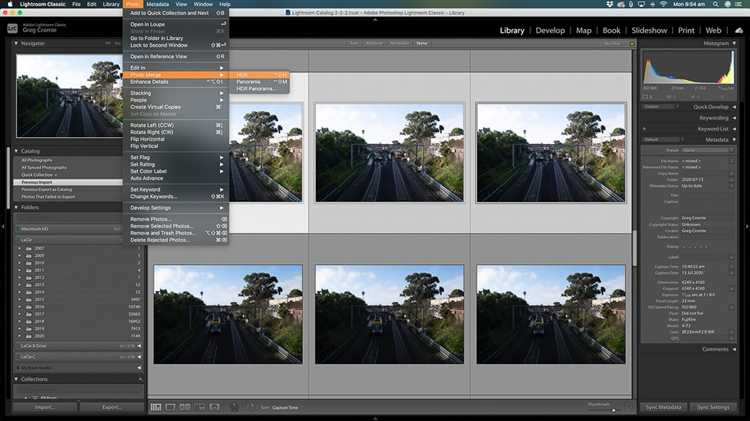Image resolution: width=750 pixels, height=421 pixels.
Task: Expand the Keywording panel
Action: (734, 118)
